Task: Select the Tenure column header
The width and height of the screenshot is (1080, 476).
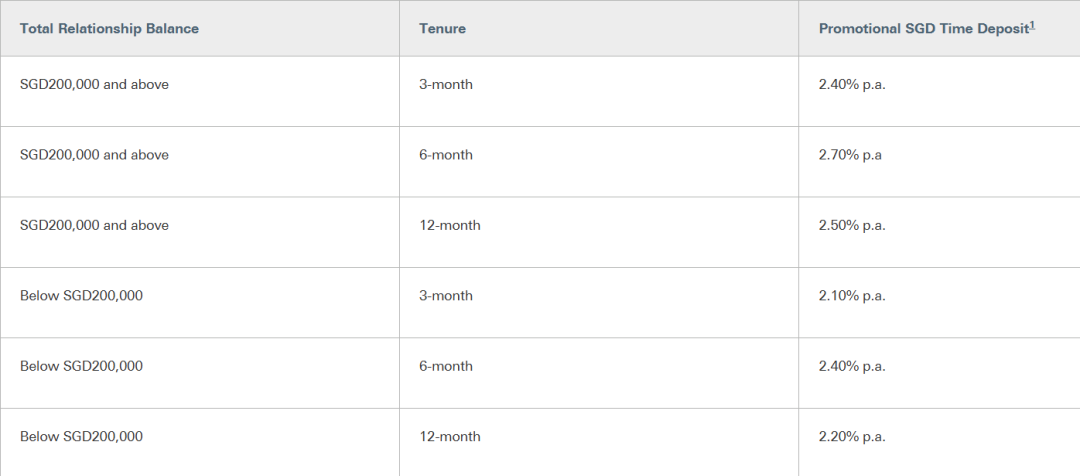Action: click(x=442, y=28)
